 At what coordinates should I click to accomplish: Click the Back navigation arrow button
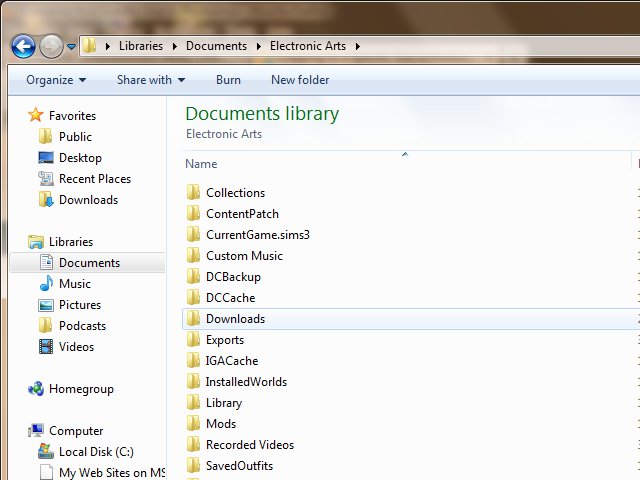point(23,46)
